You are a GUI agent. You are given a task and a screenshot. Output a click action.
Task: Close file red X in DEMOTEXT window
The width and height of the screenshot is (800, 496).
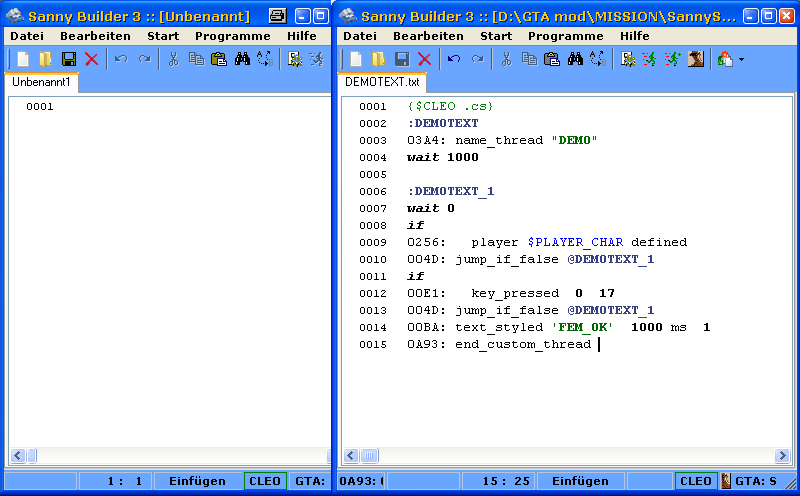[x=424, y=59]
